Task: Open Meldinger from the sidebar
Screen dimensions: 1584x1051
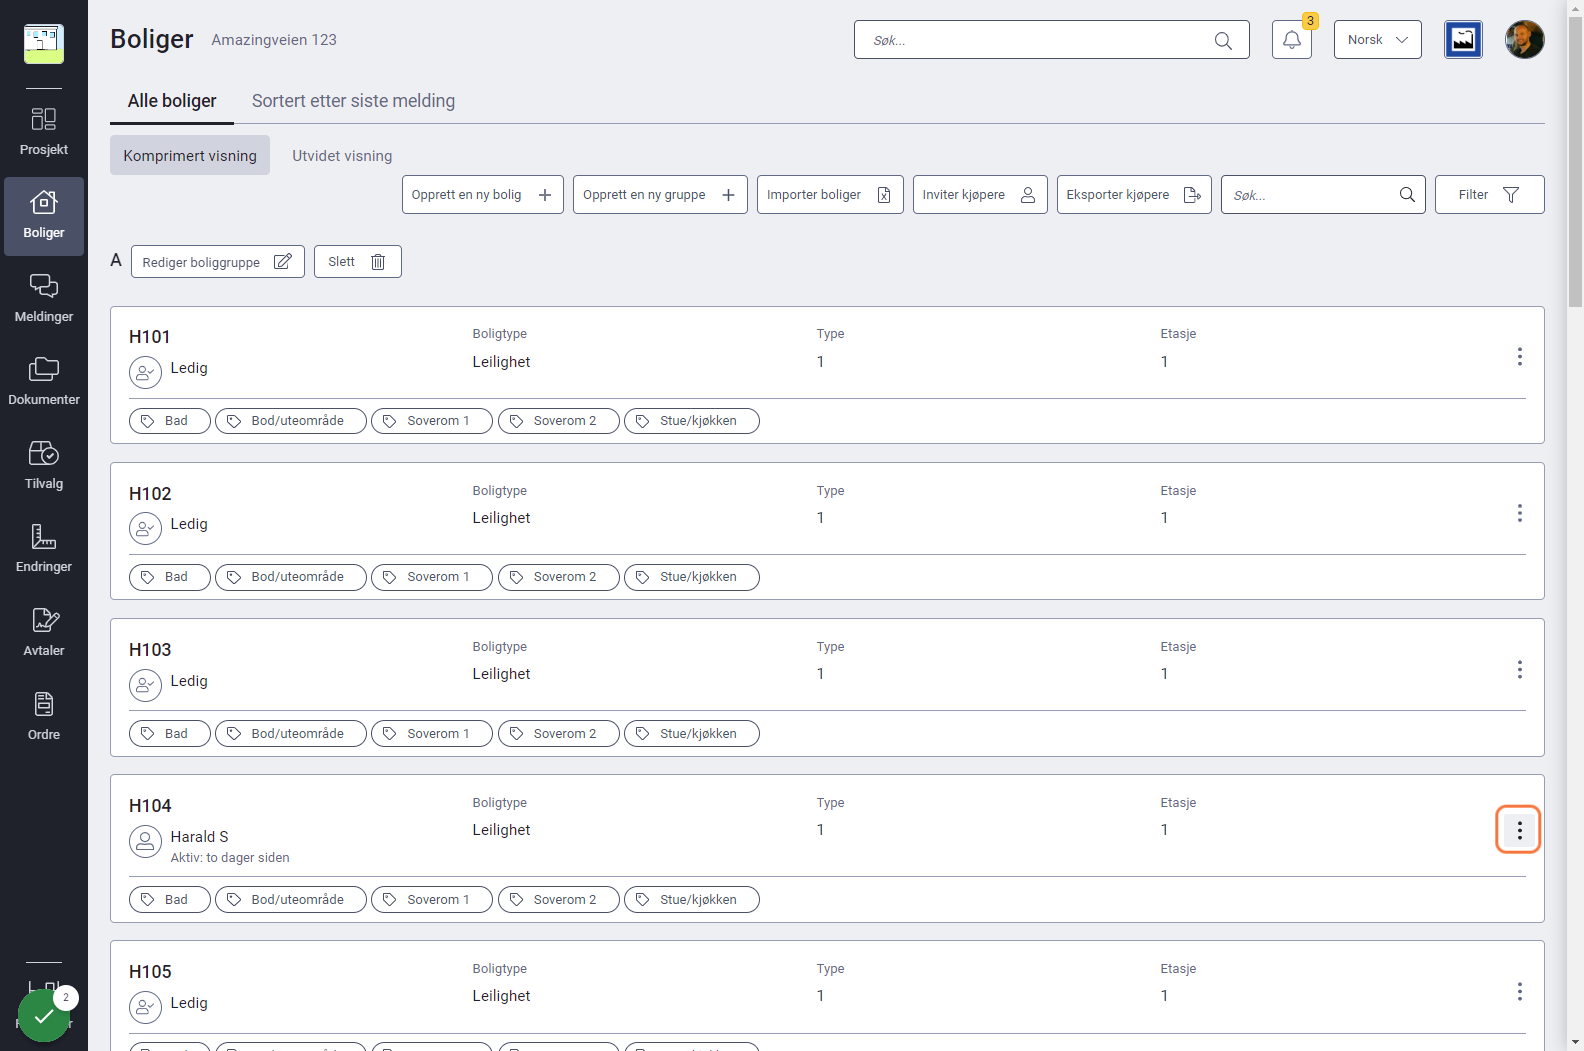Action: (44, 299)
